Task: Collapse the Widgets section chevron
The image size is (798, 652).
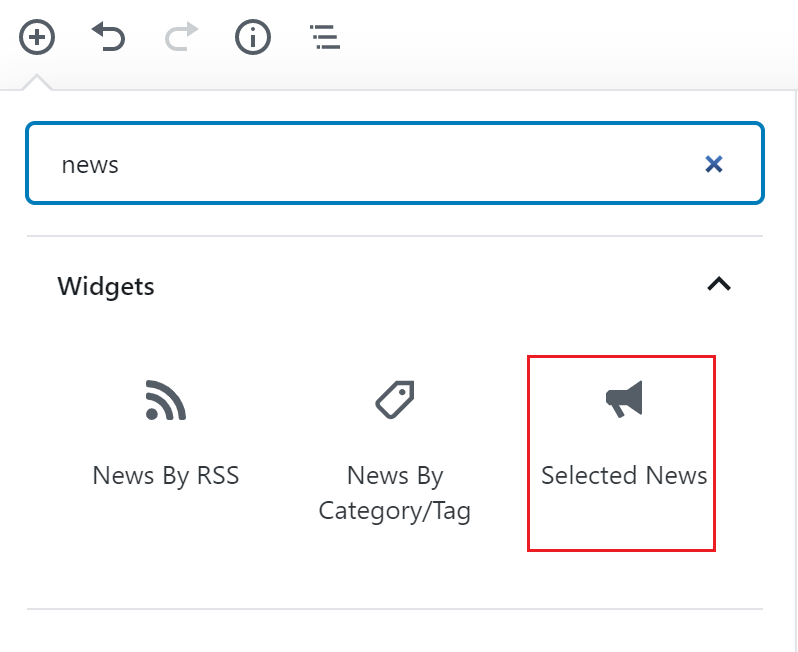Action: (x=719, y=284)
